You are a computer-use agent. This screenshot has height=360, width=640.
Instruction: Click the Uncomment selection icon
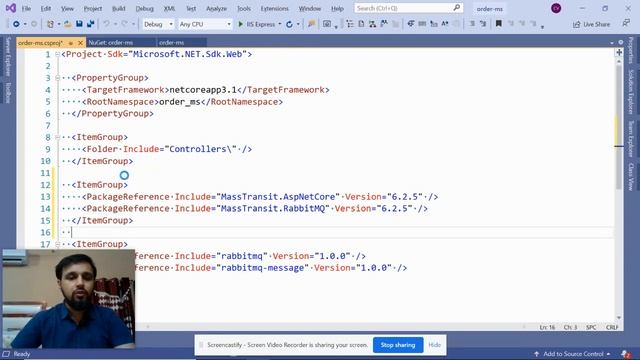[483, 24]
